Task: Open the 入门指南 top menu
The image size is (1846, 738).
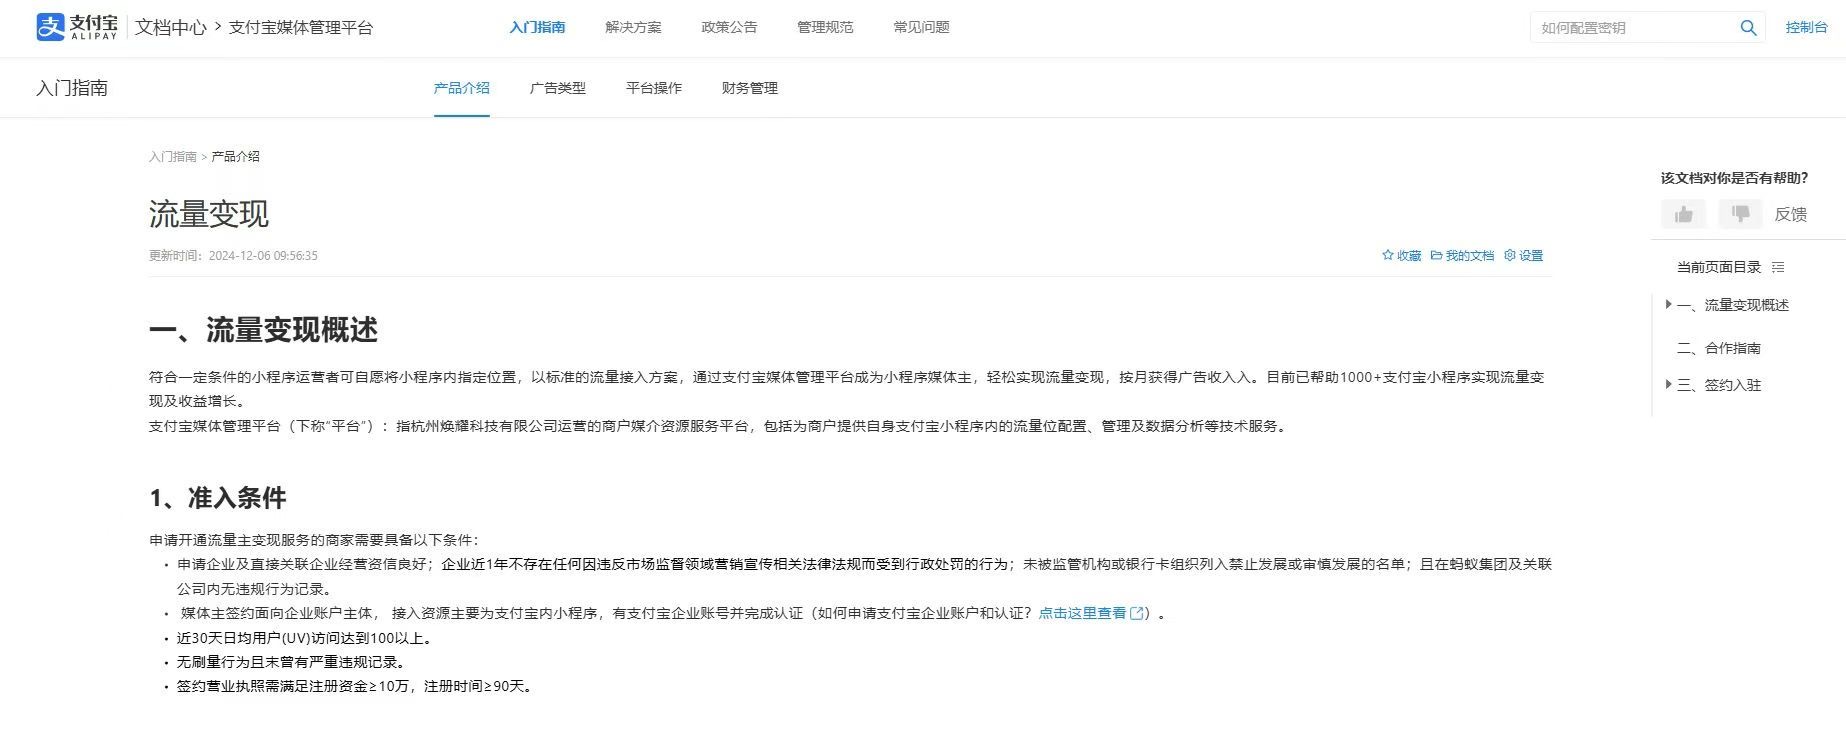Action: click(537, 27)
